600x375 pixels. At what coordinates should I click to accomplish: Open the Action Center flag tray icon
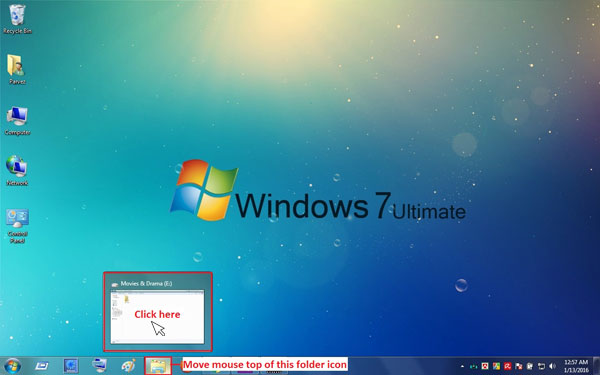pos(519,366)
